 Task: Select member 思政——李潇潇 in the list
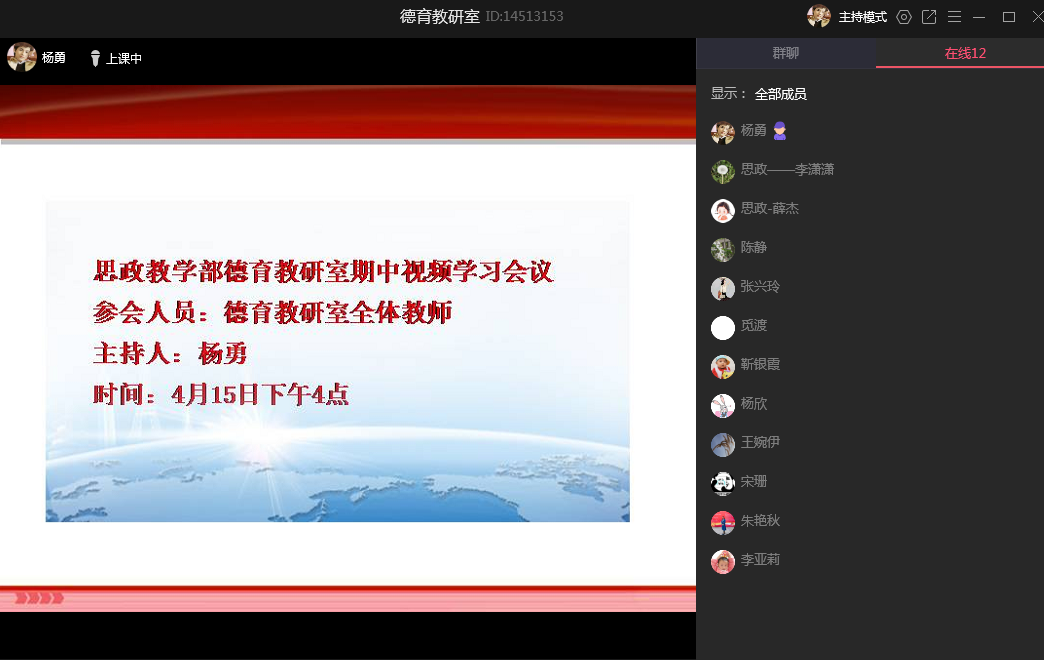pyautogui.click(x=786, y=170)
